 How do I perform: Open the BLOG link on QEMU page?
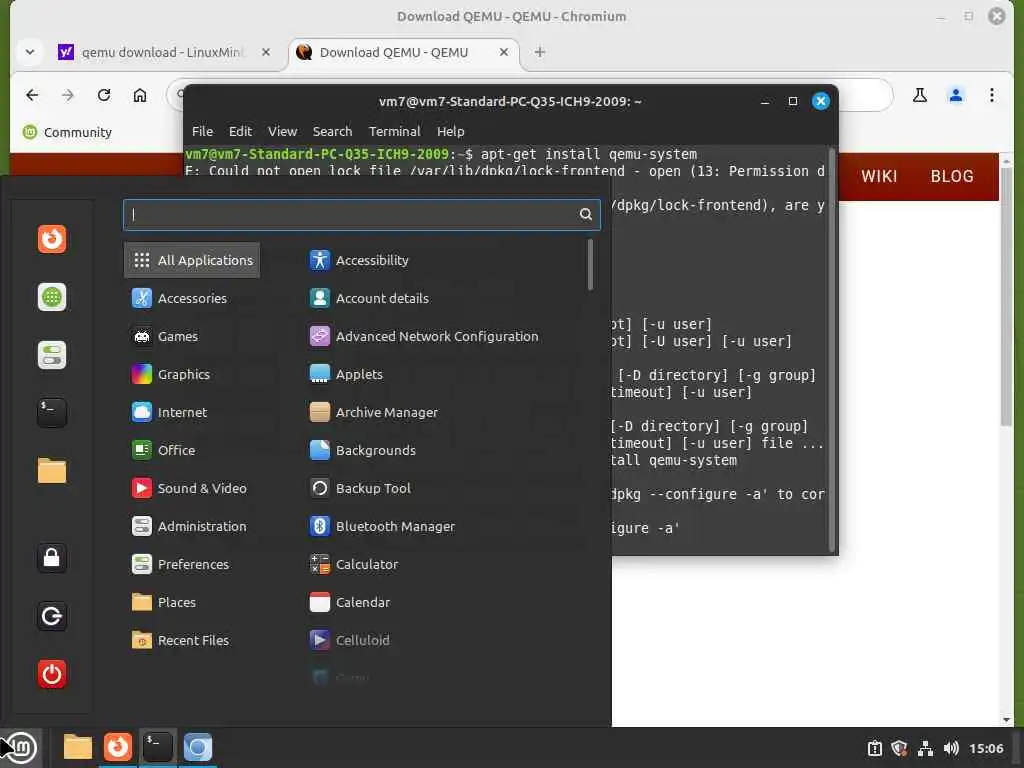click(x=952, y=176)
